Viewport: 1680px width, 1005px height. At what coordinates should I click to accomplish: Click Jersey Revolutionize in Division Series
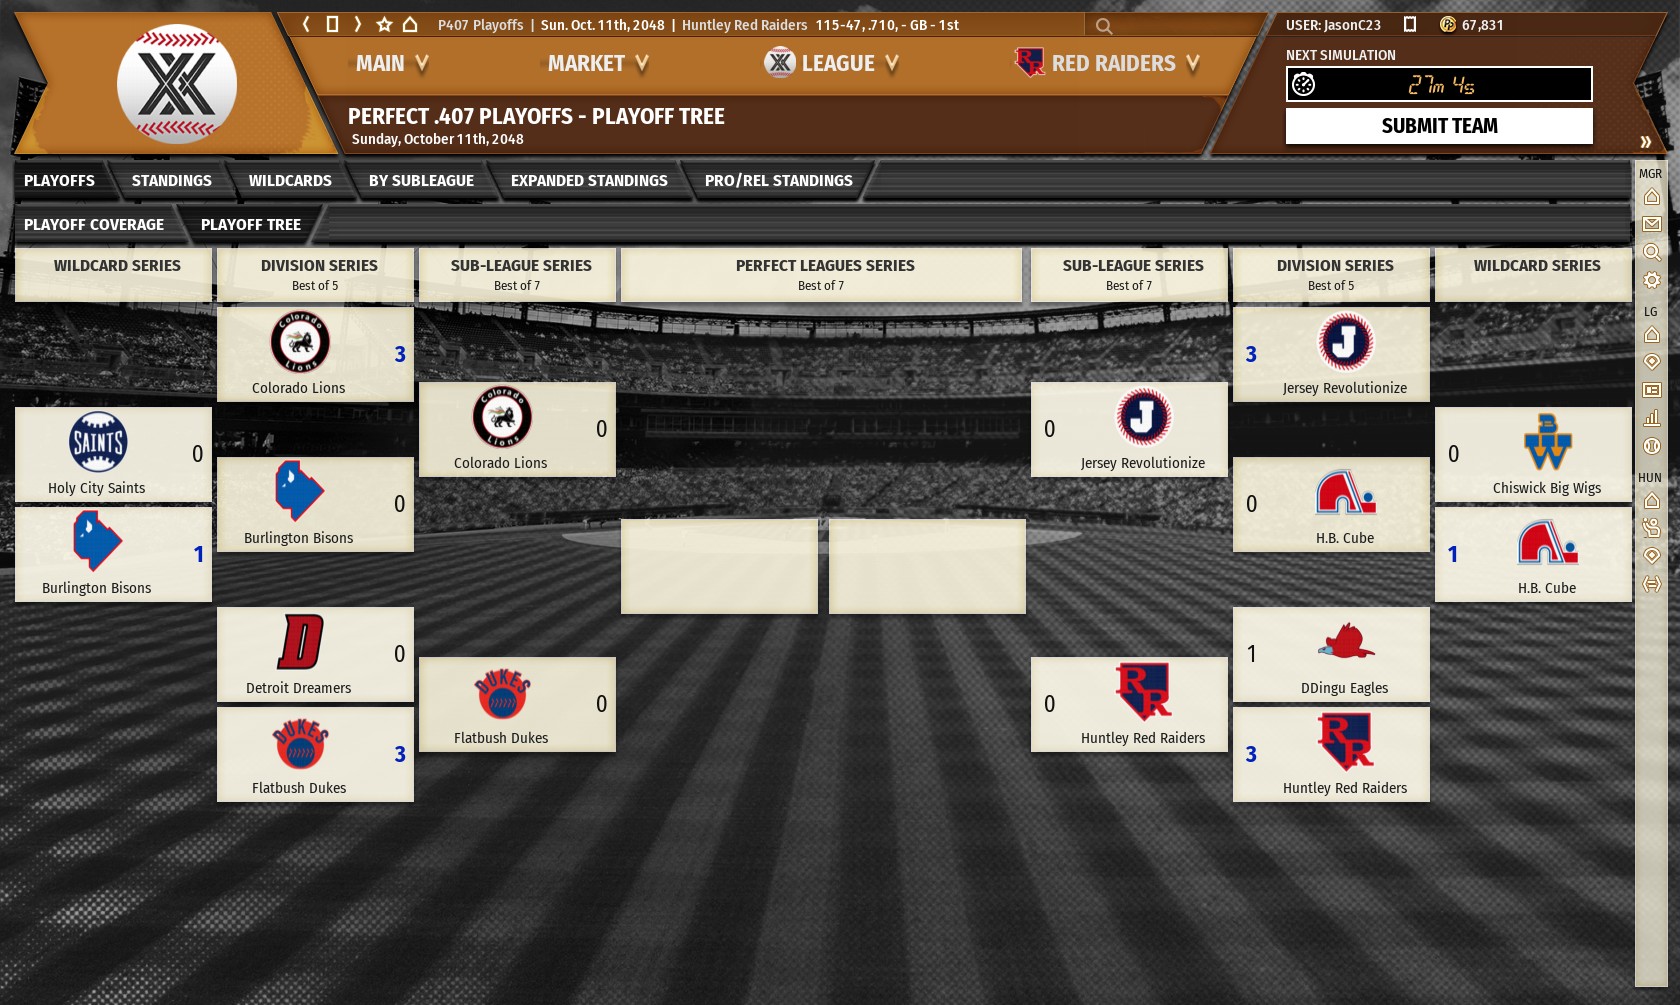1331,354
